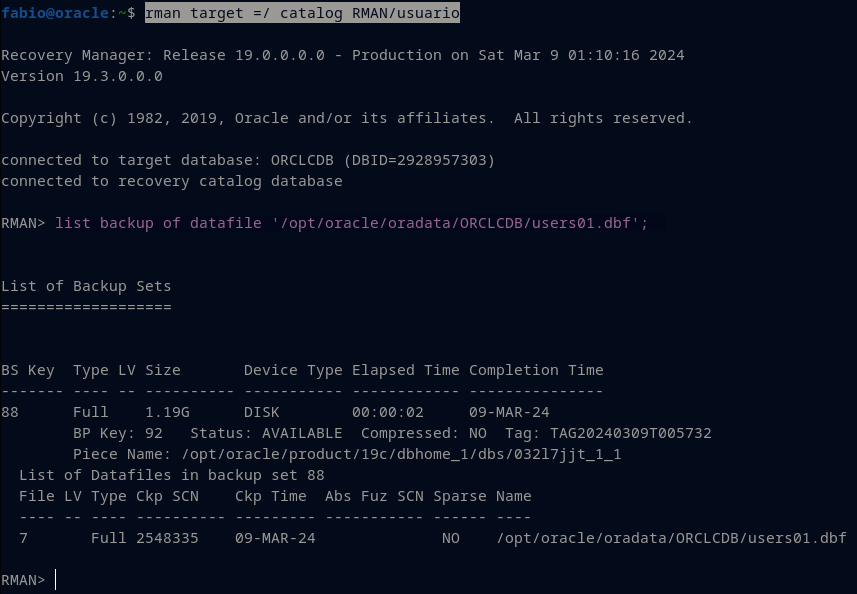Click the Device Type column header
857x594 pixels.
coord(293,370)
